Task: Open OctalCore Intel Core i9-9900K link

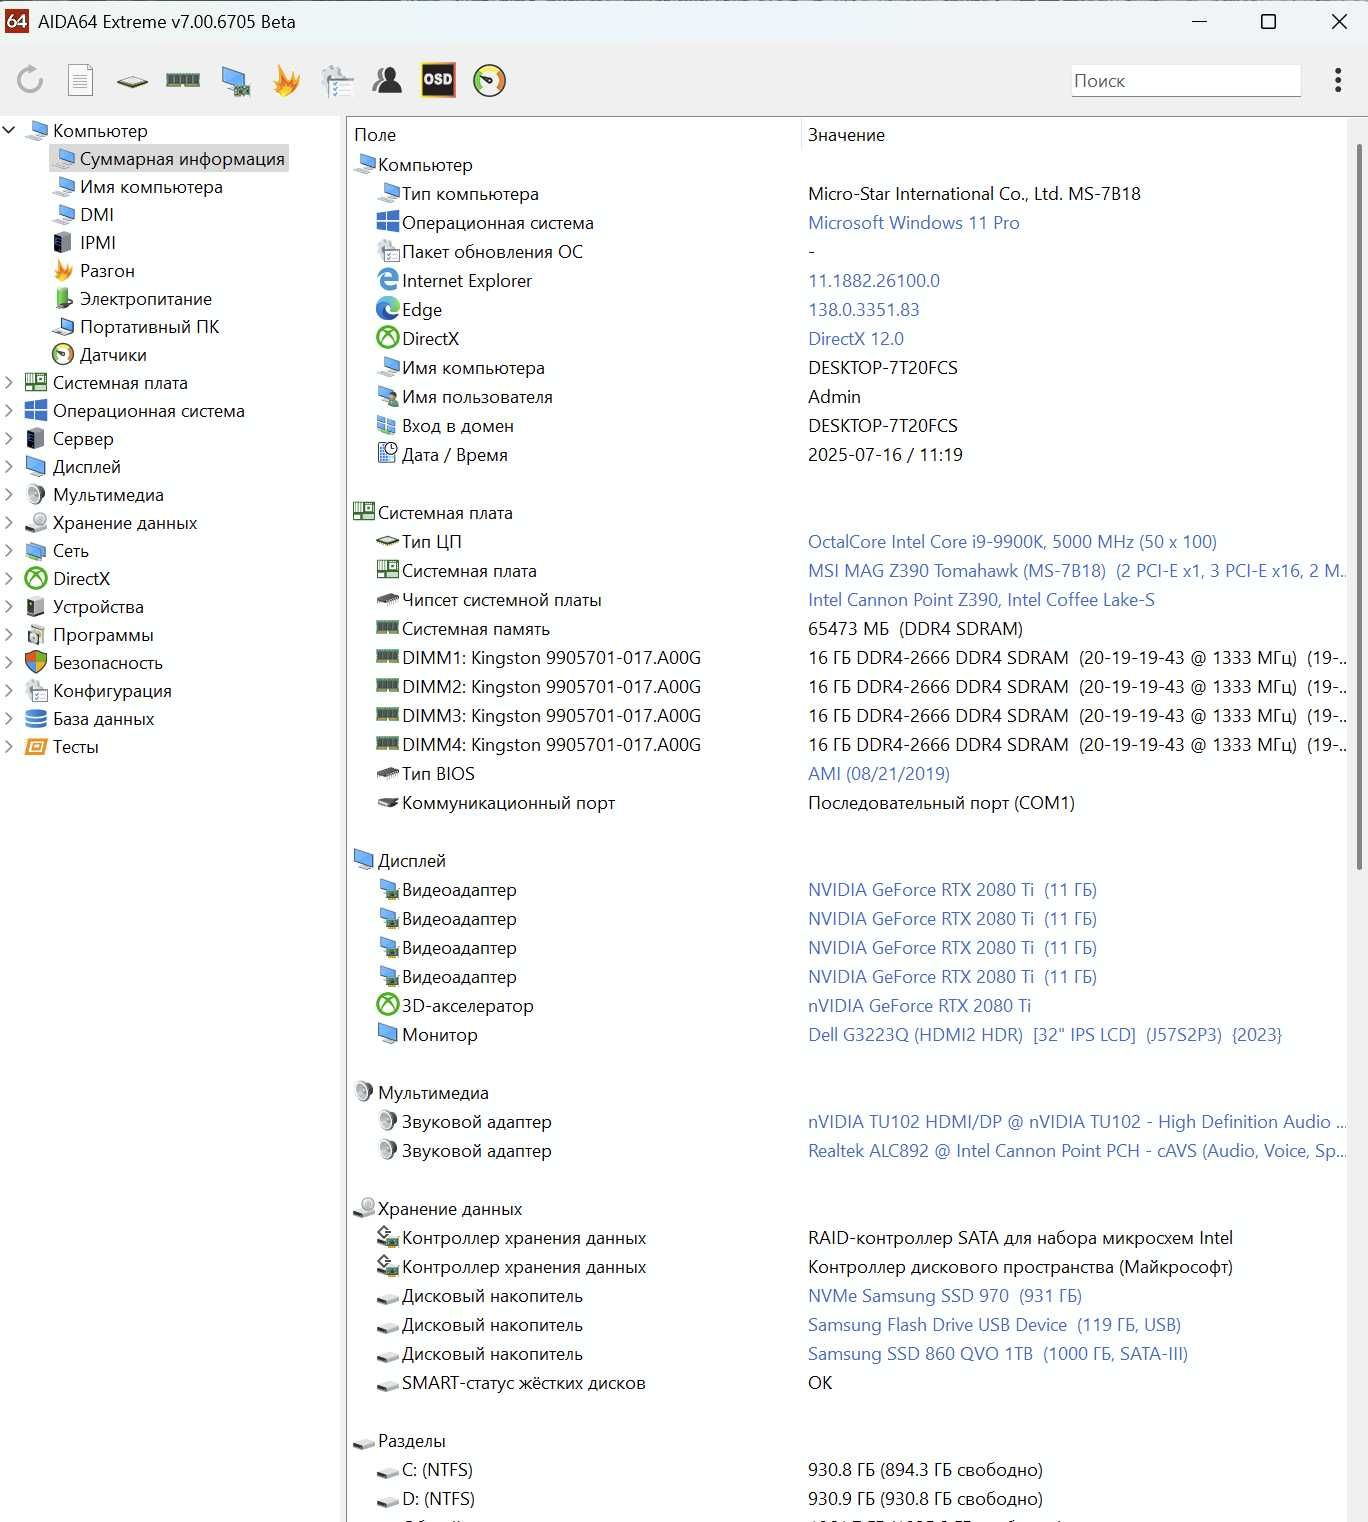Action: (x=1012, y=541)
